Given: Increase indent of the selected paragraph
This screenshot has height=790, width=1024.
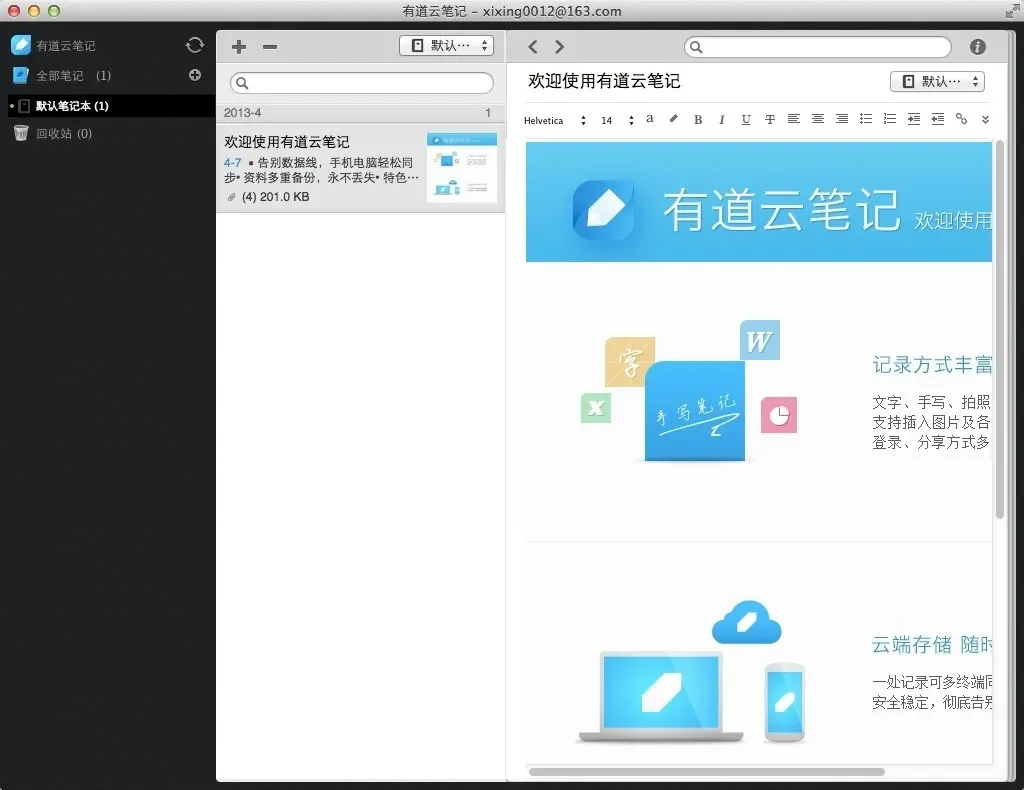Looking at the screenshot, I should point(913,120).
